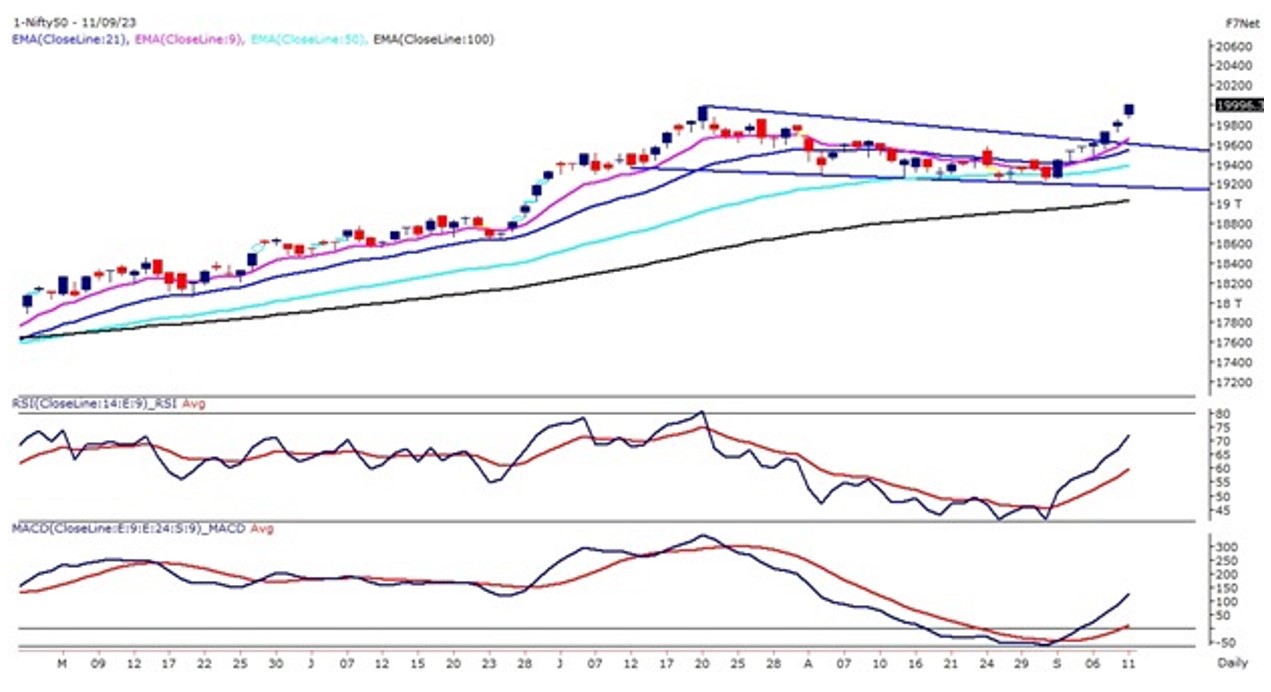The height and width of the screenshot is (692, 1271).
Task: Click the '19 T' price axis label
Action: (1229, 205)
